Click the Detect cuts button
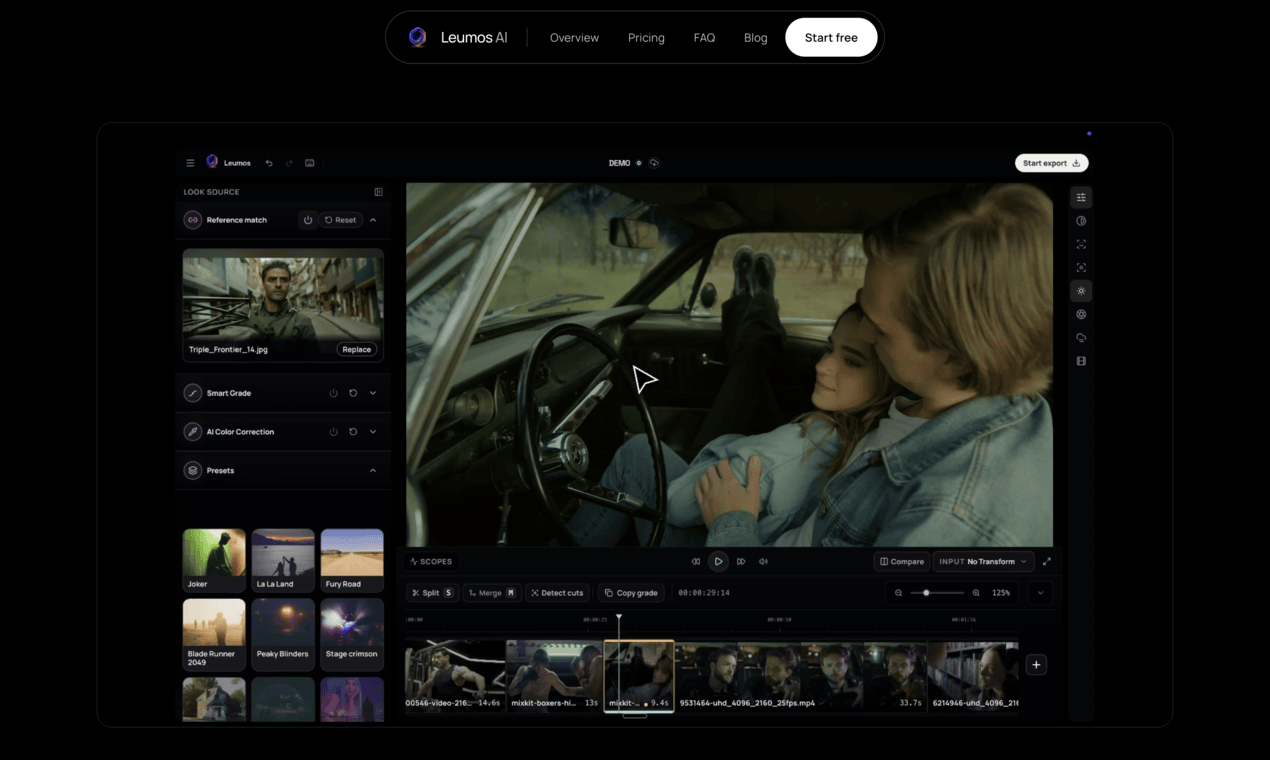The width and height of the screenshot is (1270, 760). click(558, 593)
